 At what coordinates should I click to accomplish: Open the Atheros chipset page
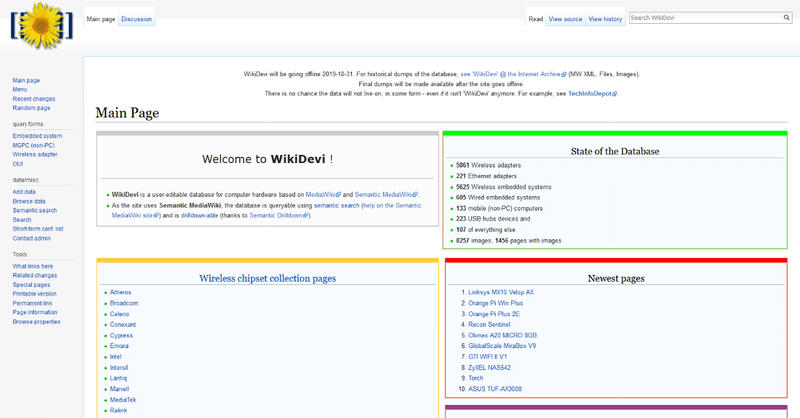tap(120, 292)
